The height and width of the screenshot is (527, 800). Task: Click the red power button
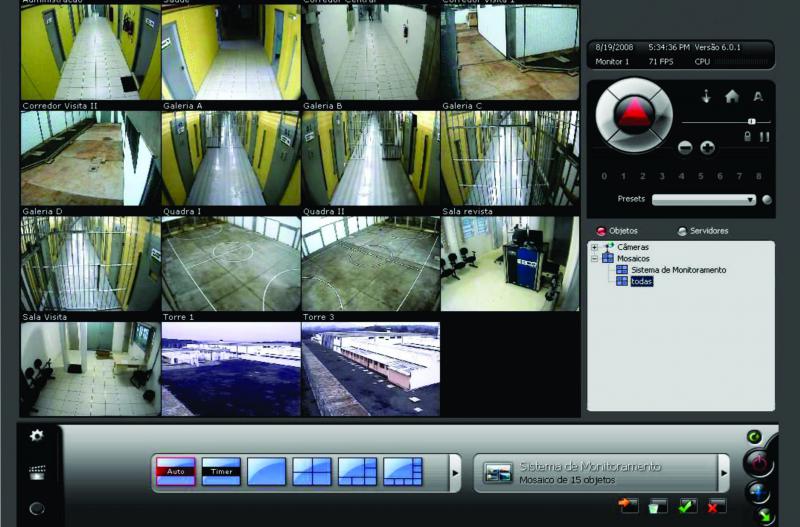coord(759,463)
